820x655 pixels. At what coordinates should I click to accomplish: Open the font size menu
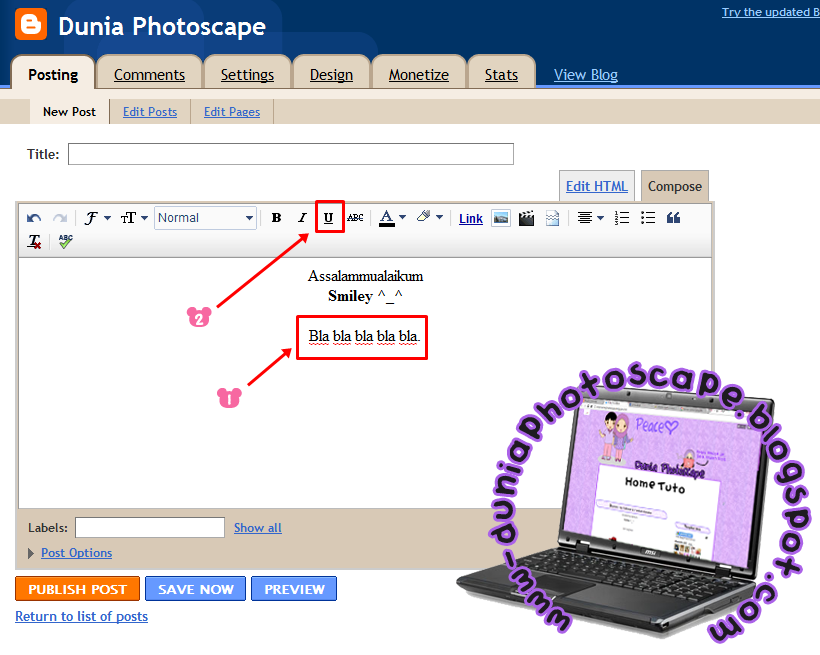pos(134,218)
